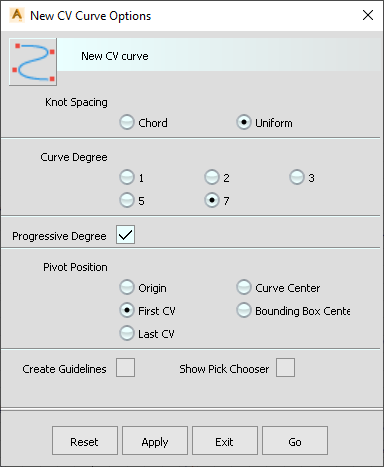Click the Reset button
384x467 pixels.
[85, 441]
